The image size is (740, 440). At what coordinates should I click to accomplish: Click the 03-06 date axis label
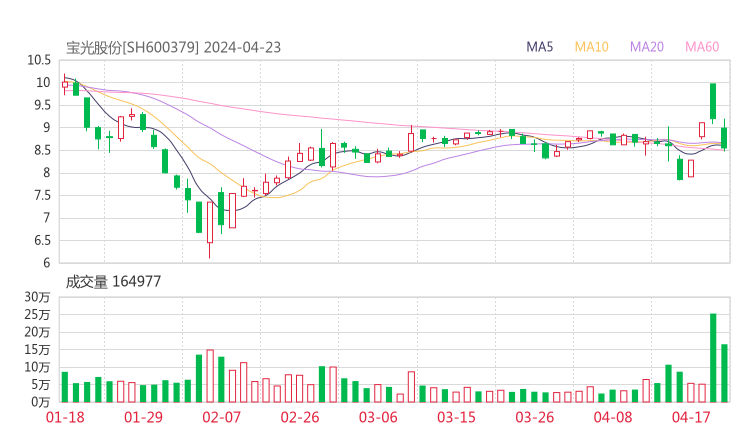[x=378, y=417]
